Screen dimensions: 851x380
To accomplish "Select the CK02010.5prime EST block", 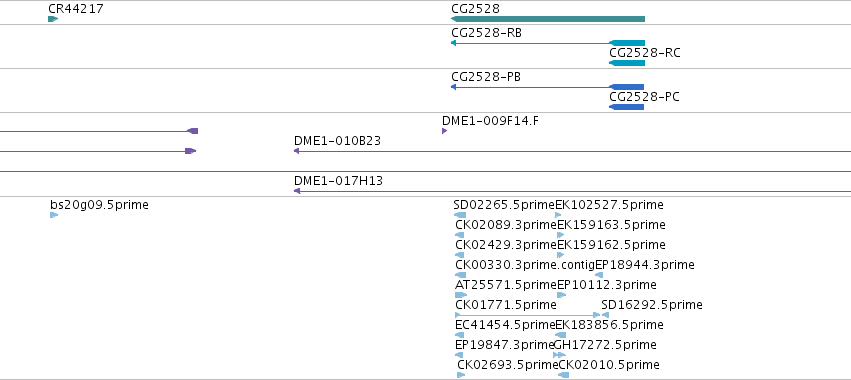I will (563, 375).
